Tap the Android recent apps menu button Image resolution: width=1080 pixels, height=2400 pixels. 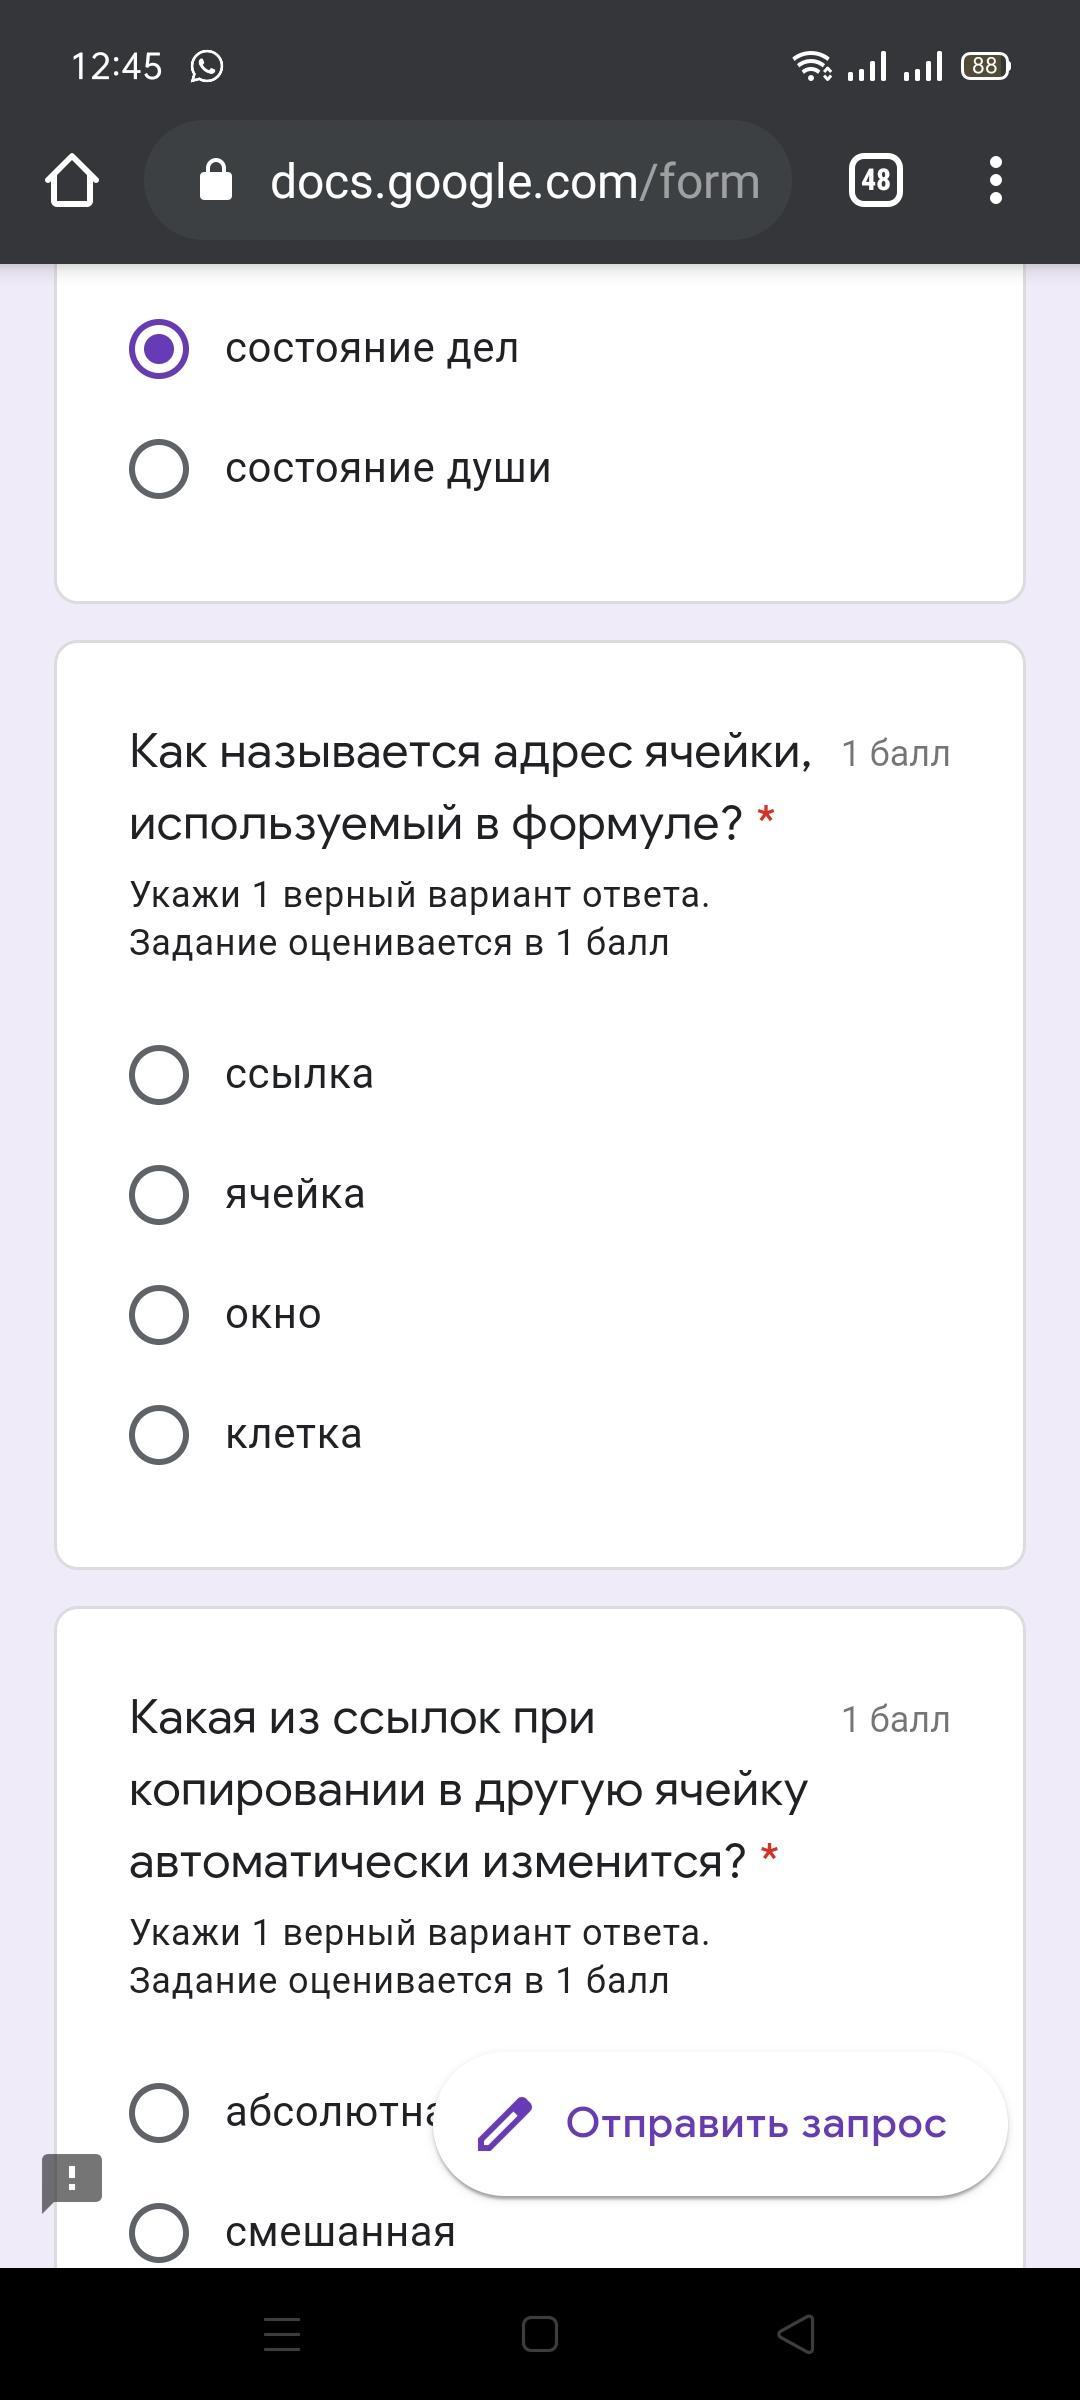pyautogui.click(x=282, y=2334)
